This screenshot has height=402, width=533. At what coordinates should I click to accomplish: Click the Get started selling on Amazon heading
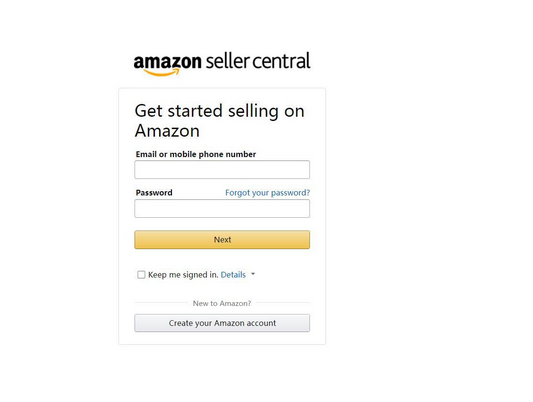220,121
